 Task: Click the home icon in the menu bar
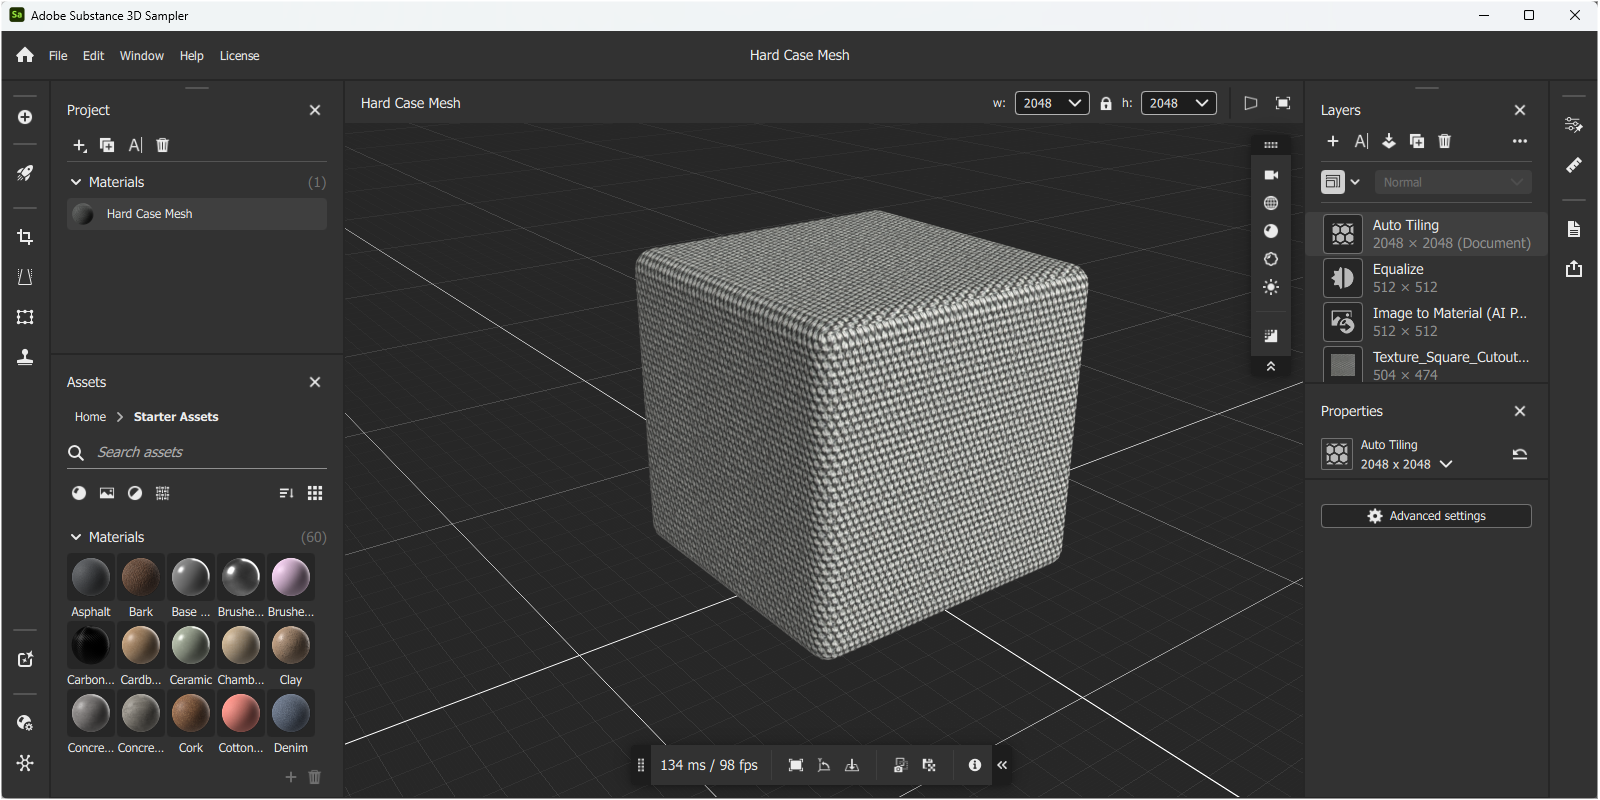coord(25,56)
